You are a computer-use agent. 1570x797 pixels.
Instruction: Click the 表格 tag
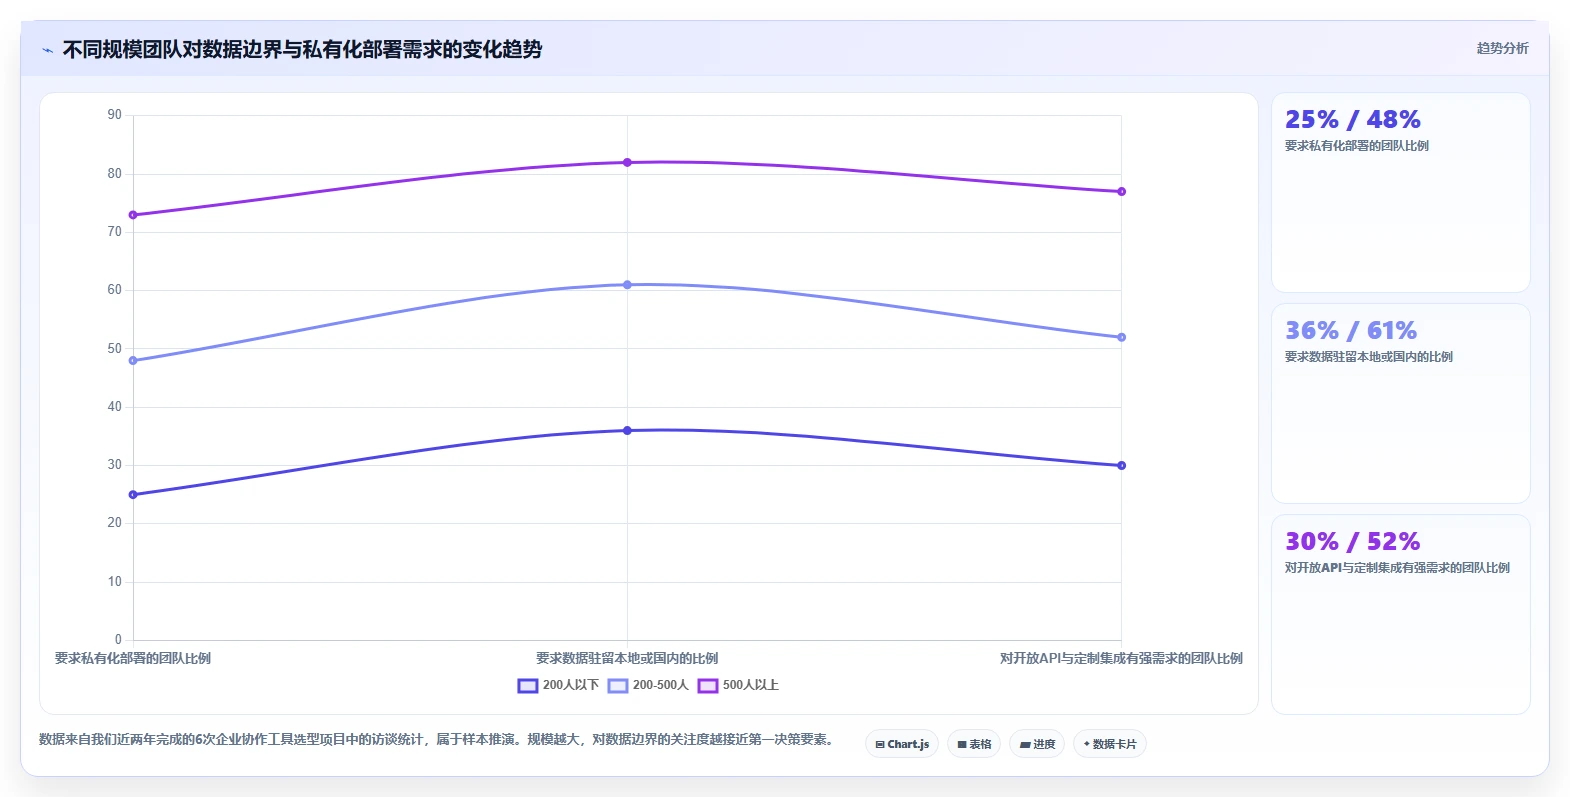point(974,744)
